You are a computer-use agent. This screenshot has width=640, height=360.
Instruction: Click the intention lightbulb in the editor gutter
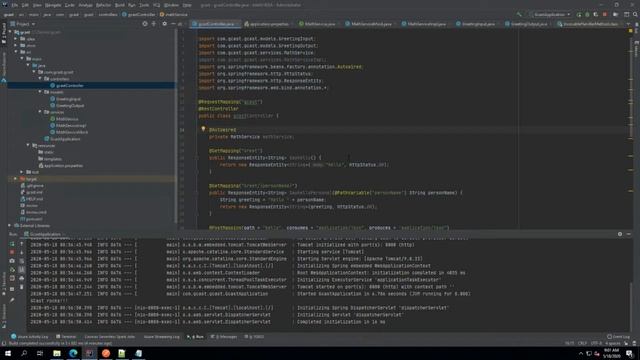[x=203, y=129]
